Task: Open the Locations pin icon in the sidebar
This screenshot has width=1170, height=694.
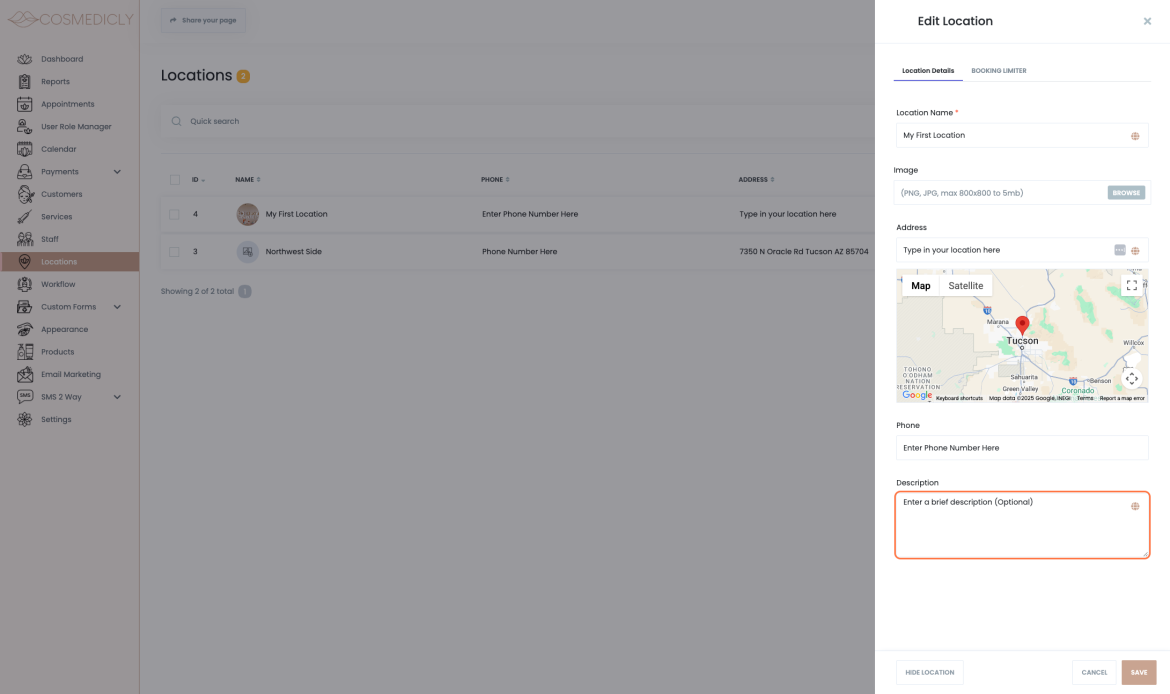Action: (25, 261)
